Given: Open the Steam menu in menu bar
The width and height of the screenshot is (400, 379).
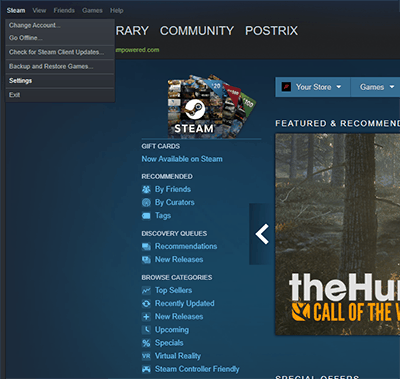Looking at the screenshot, I should [16, 11].
